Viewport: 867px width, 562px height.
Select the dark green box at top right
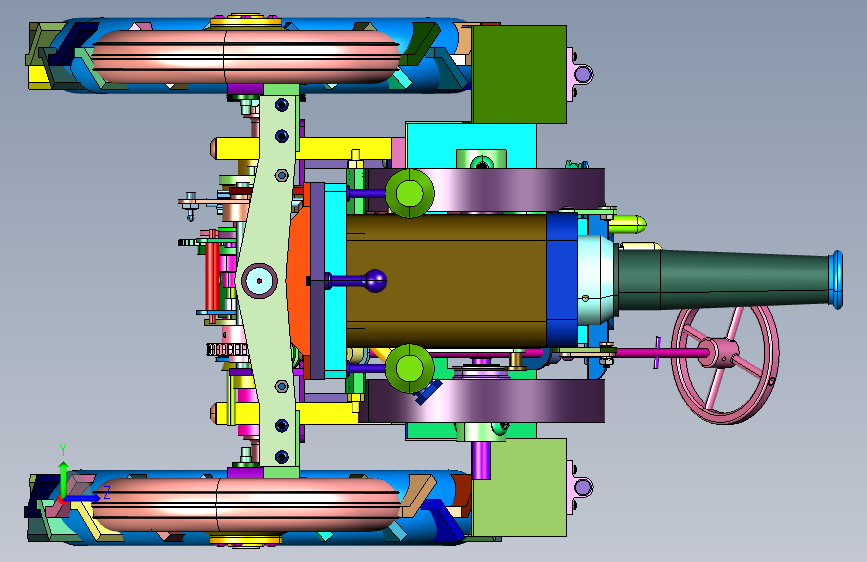pyautogui.click(x=519, y=74)
